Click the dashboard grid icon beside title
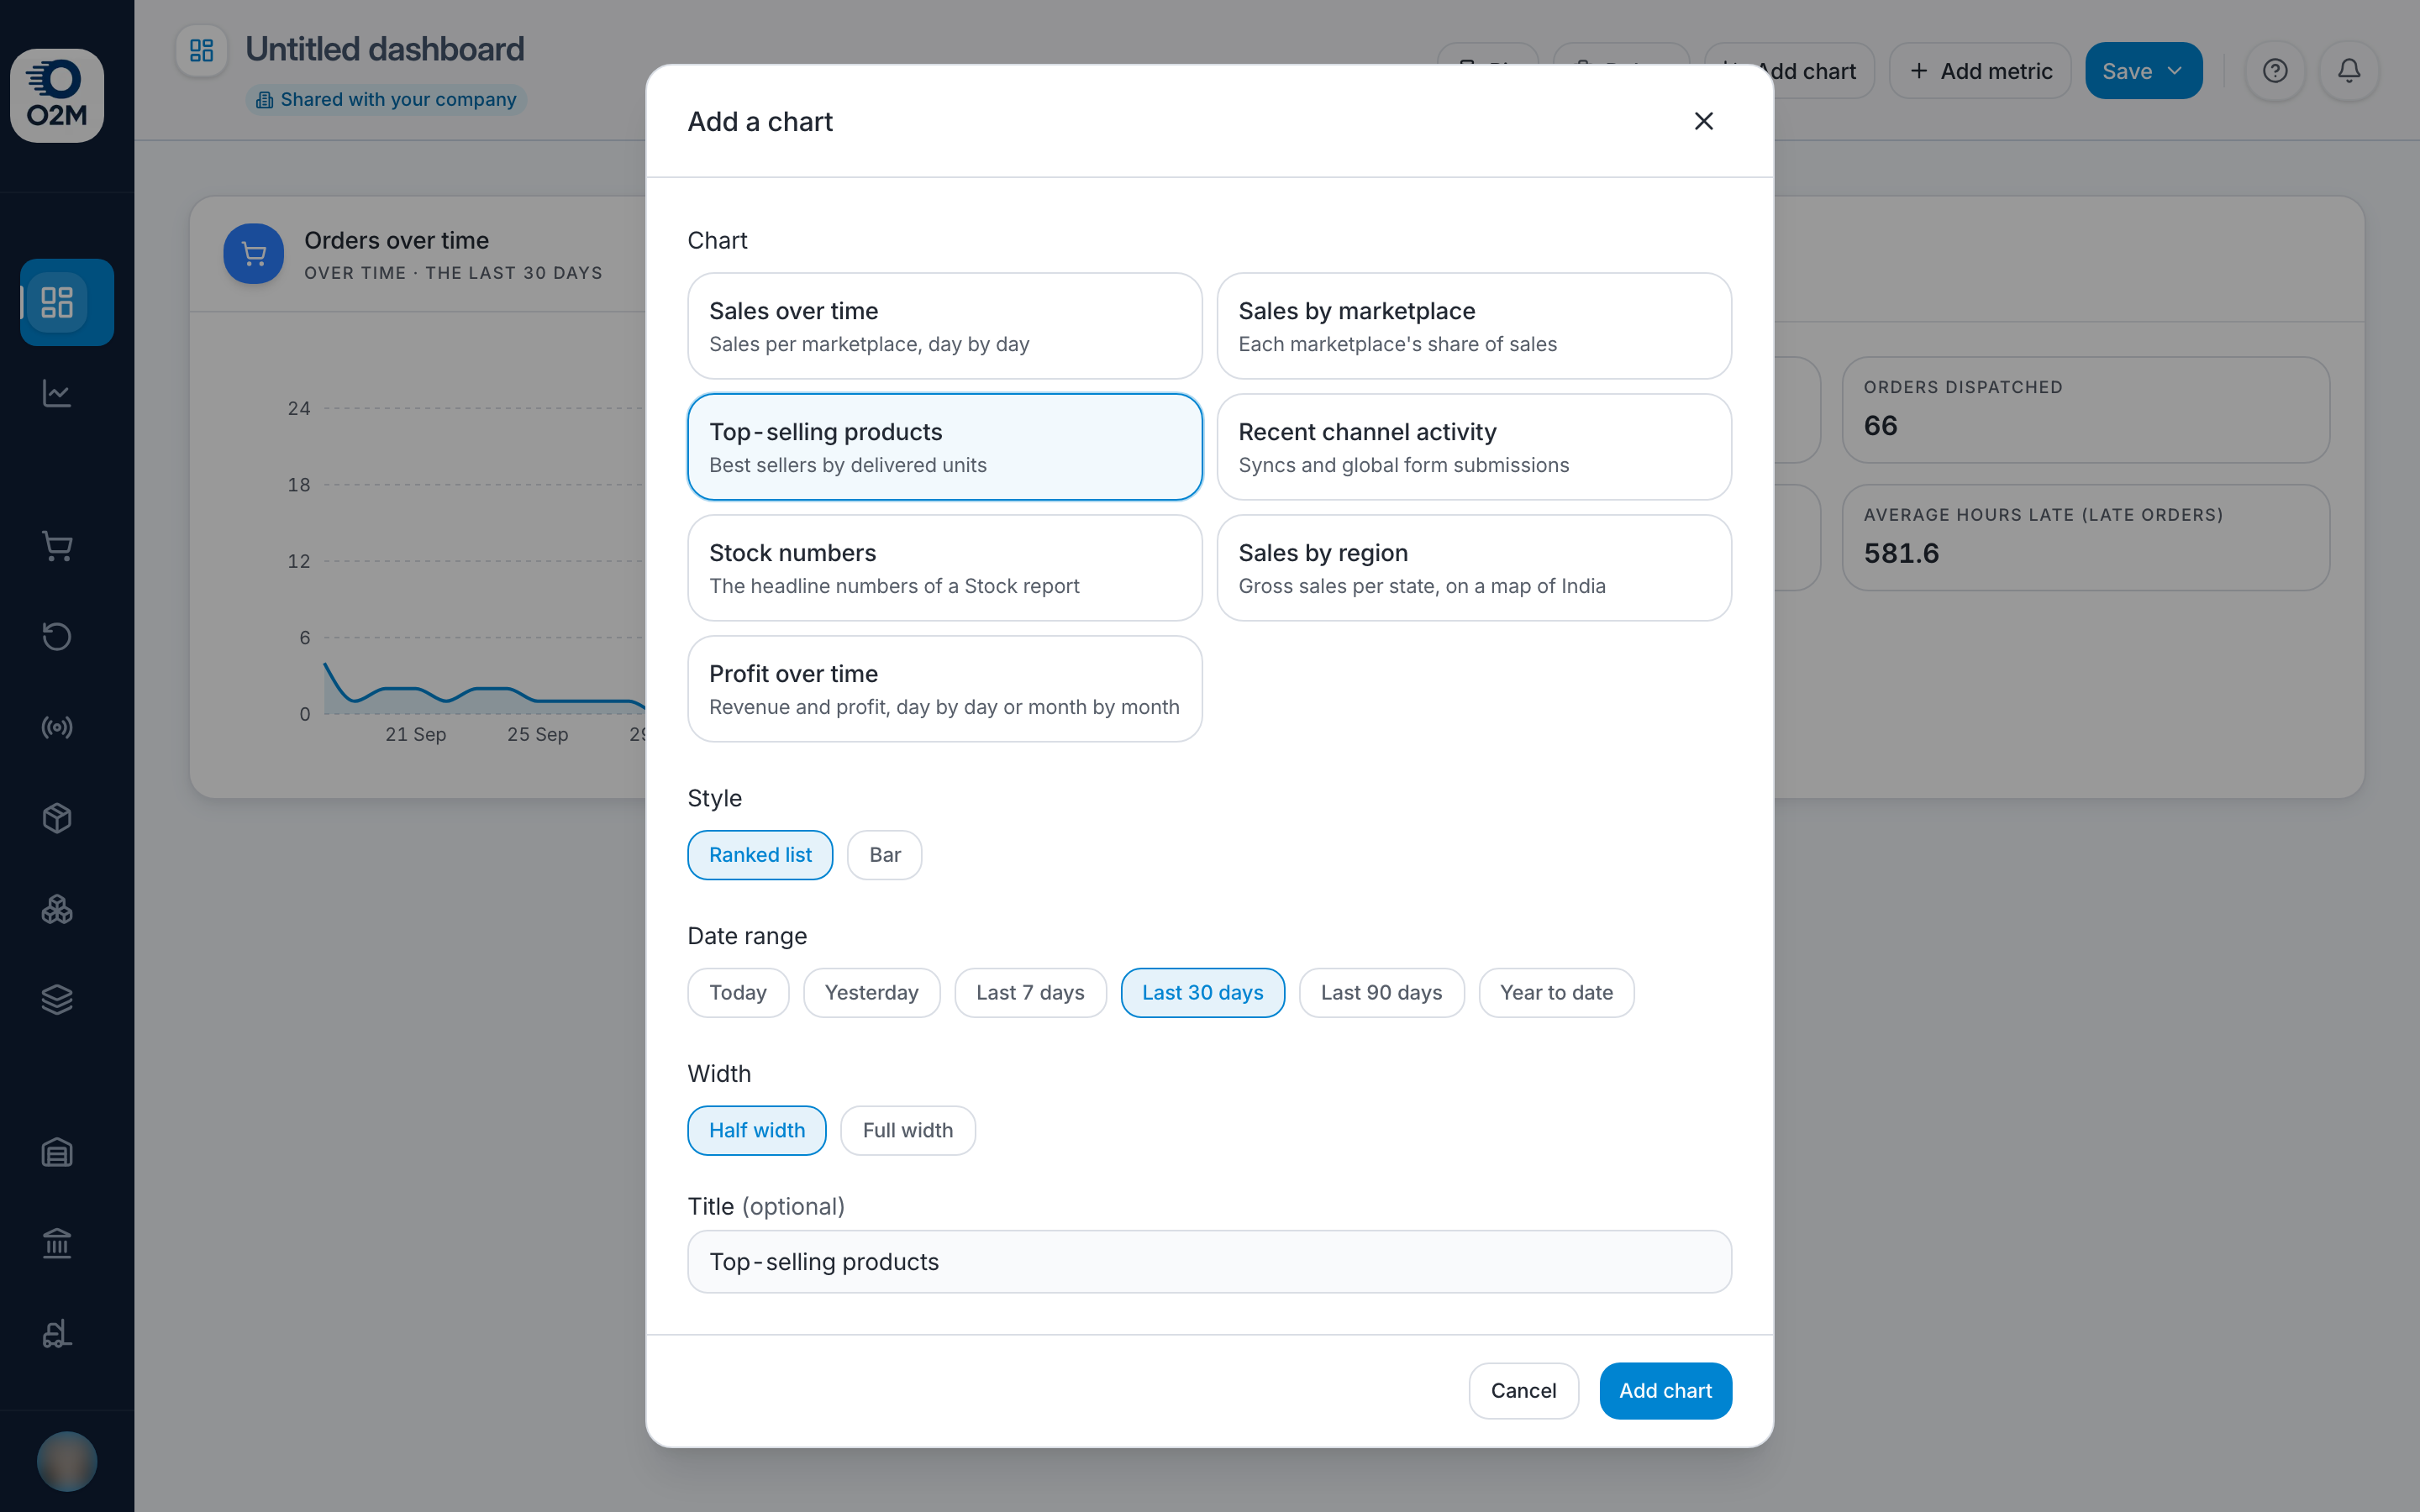 click(202, 50)
